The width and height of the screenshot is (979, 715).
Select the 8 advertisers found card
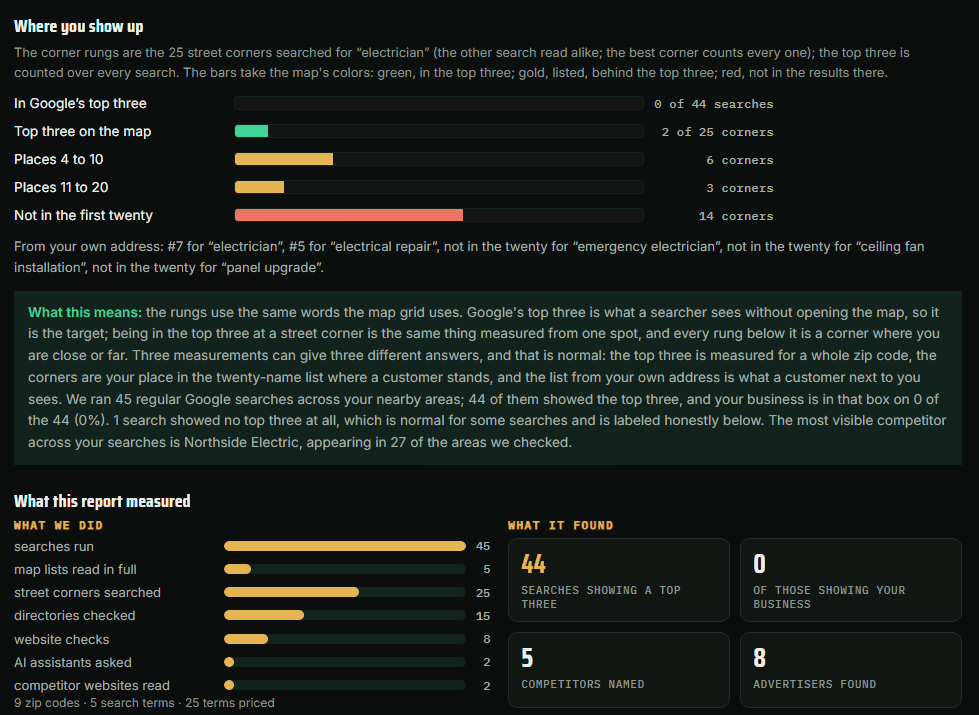coord(850,670)
